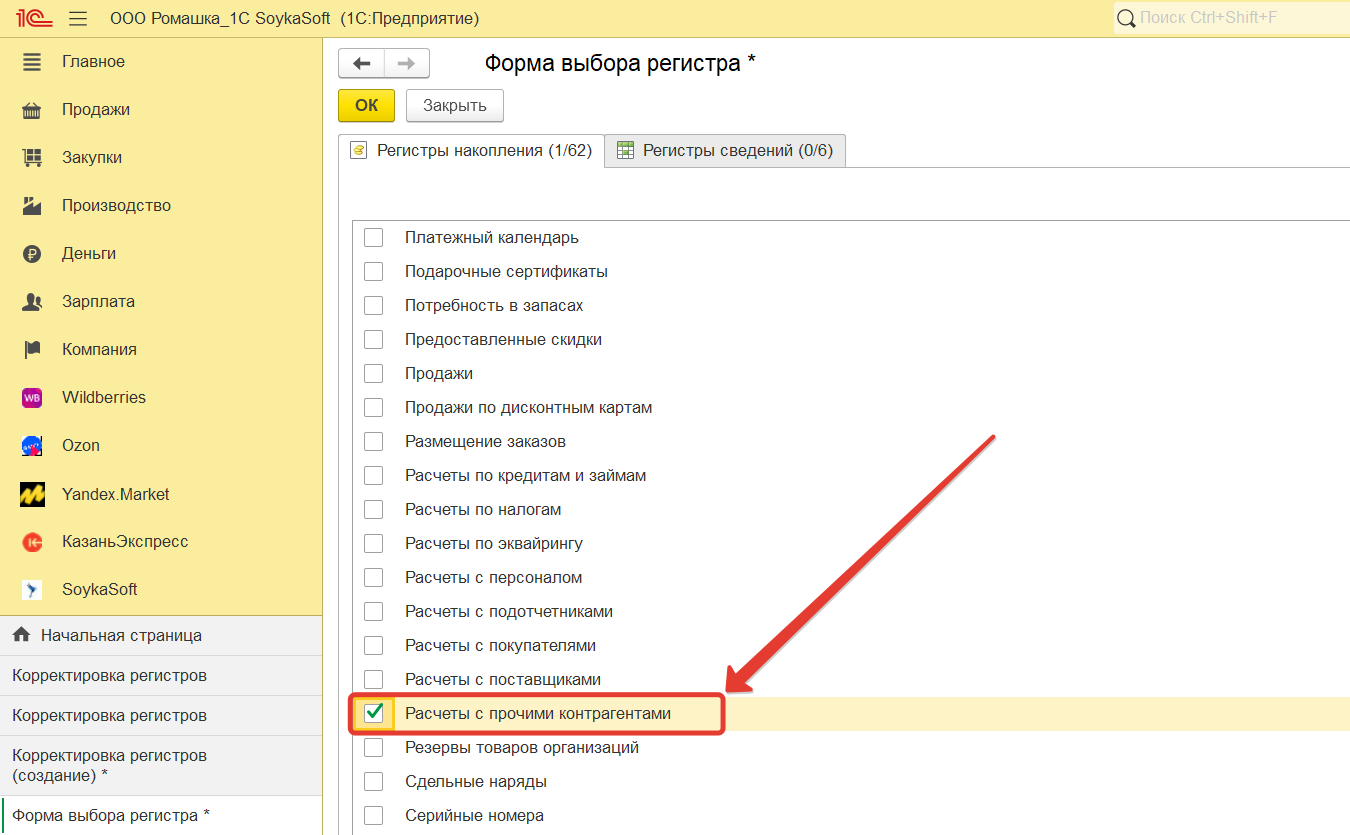Check Продажи по дисконтным картам checkbox
The height and width of the screenshot is (835, 1350).
[x=373, y=408]
